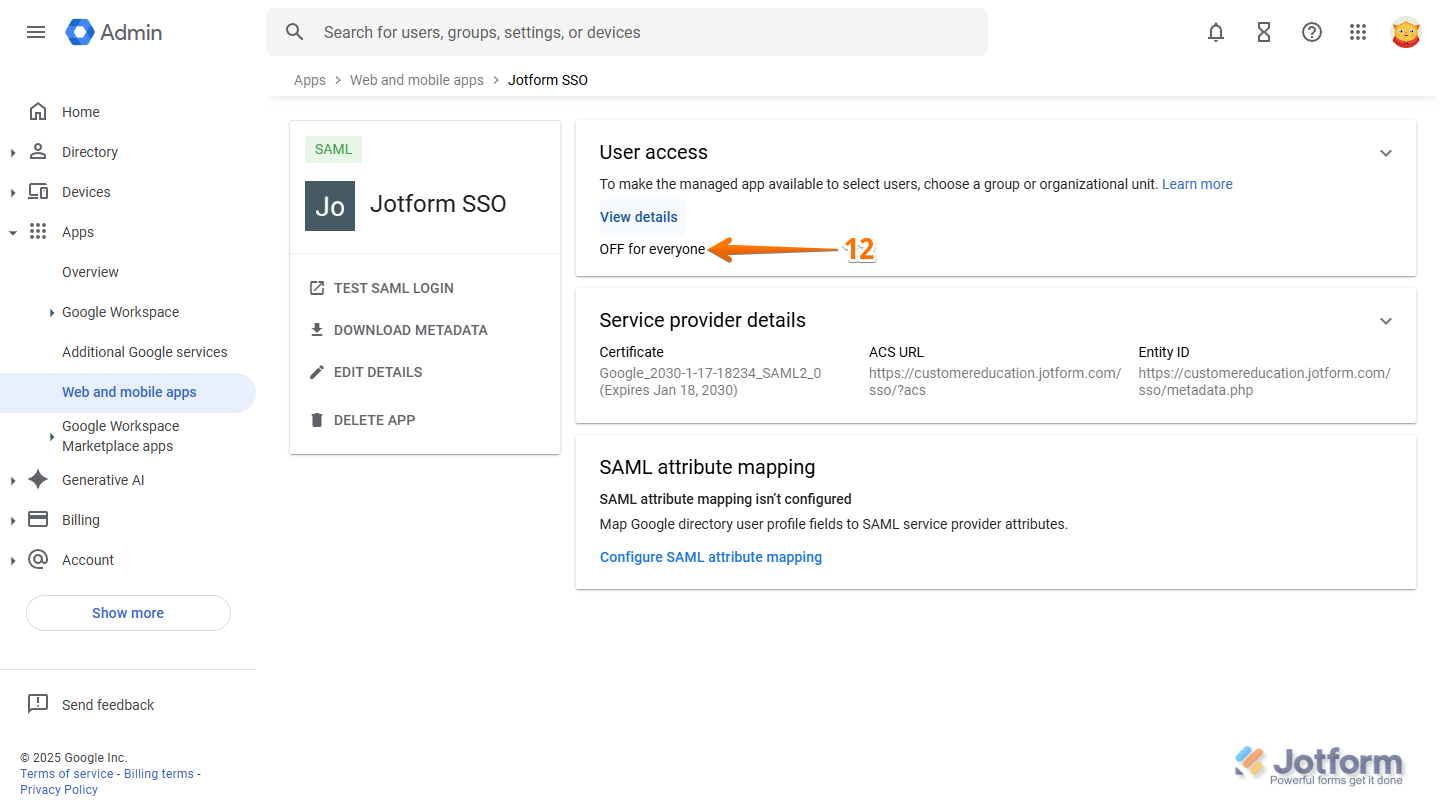Expand the Directory tree arrow
Image resolution: width=1440 pixels, height=810 pixels.
click(x=13, y=152)
